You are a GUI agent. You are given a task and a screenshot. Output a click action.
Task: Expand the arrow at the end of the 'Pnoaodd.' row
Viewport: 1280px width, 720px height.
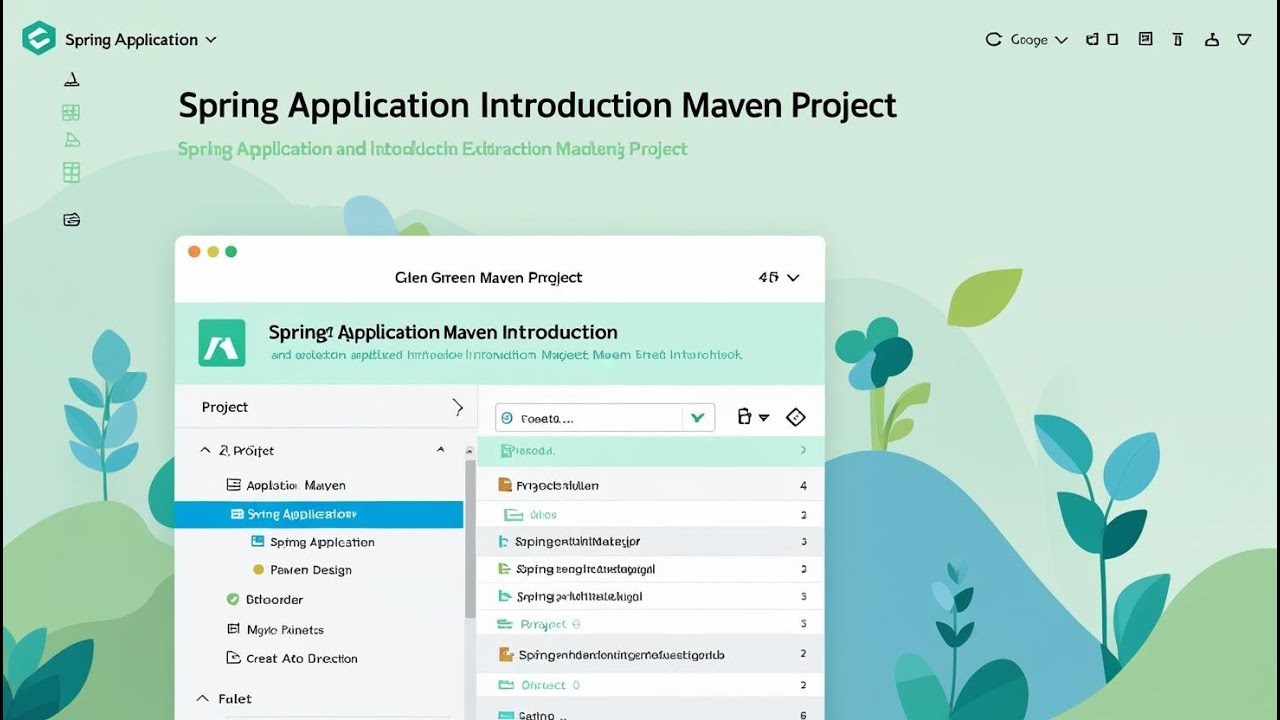[x=803, y=451]
